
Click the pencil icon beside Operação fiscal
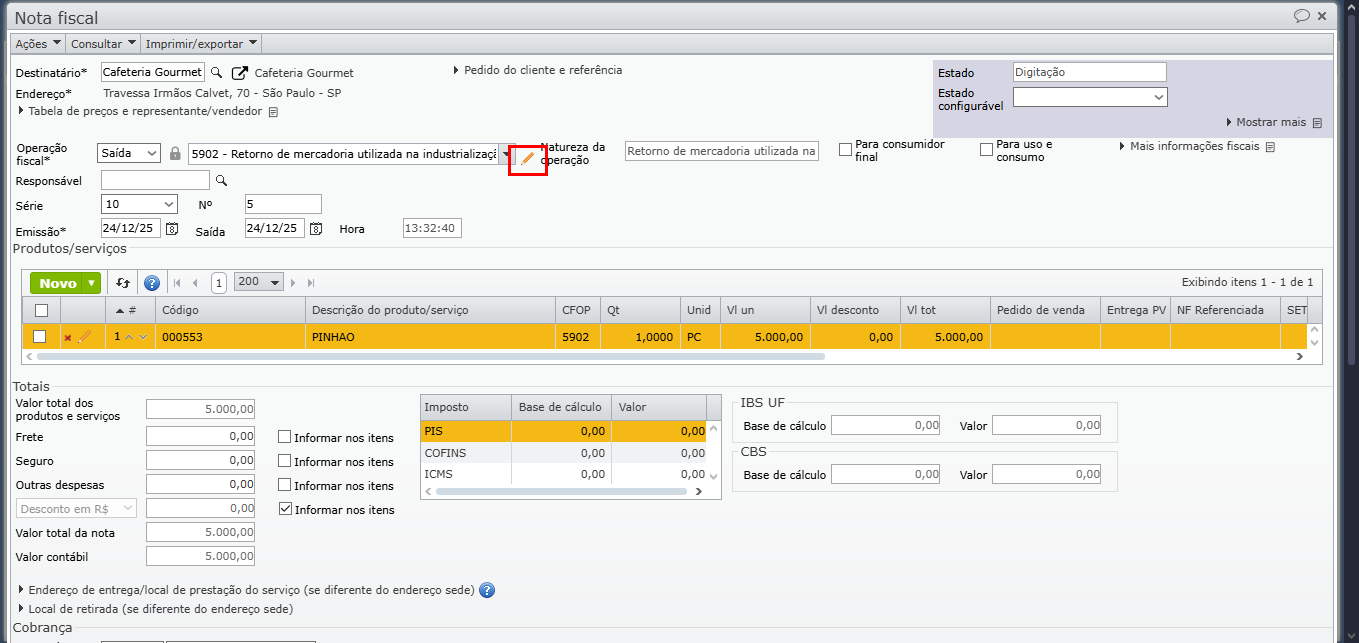pos(527,159)
